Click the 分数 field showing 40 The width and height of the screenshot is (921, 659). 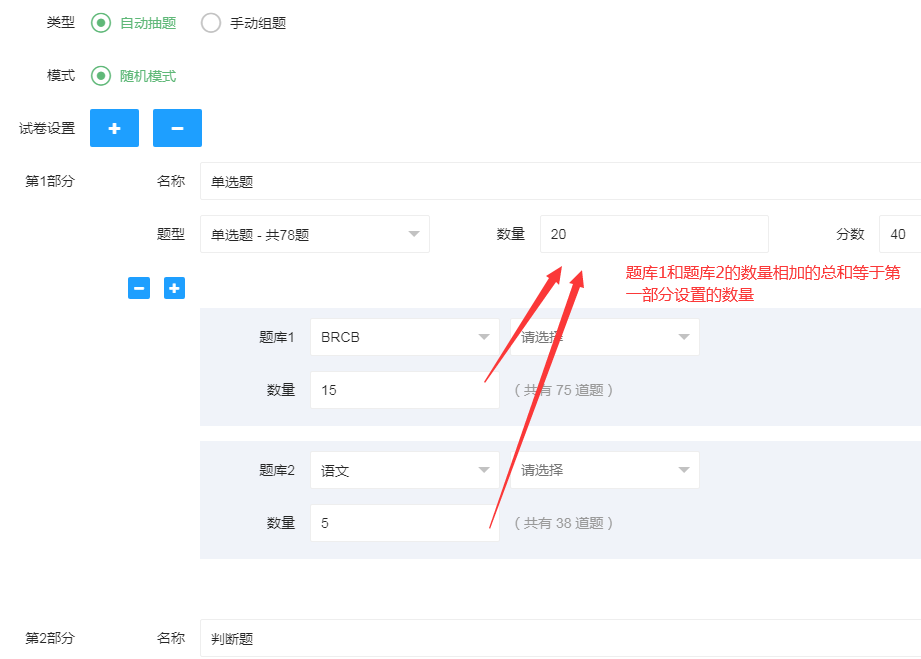[899, 234]
